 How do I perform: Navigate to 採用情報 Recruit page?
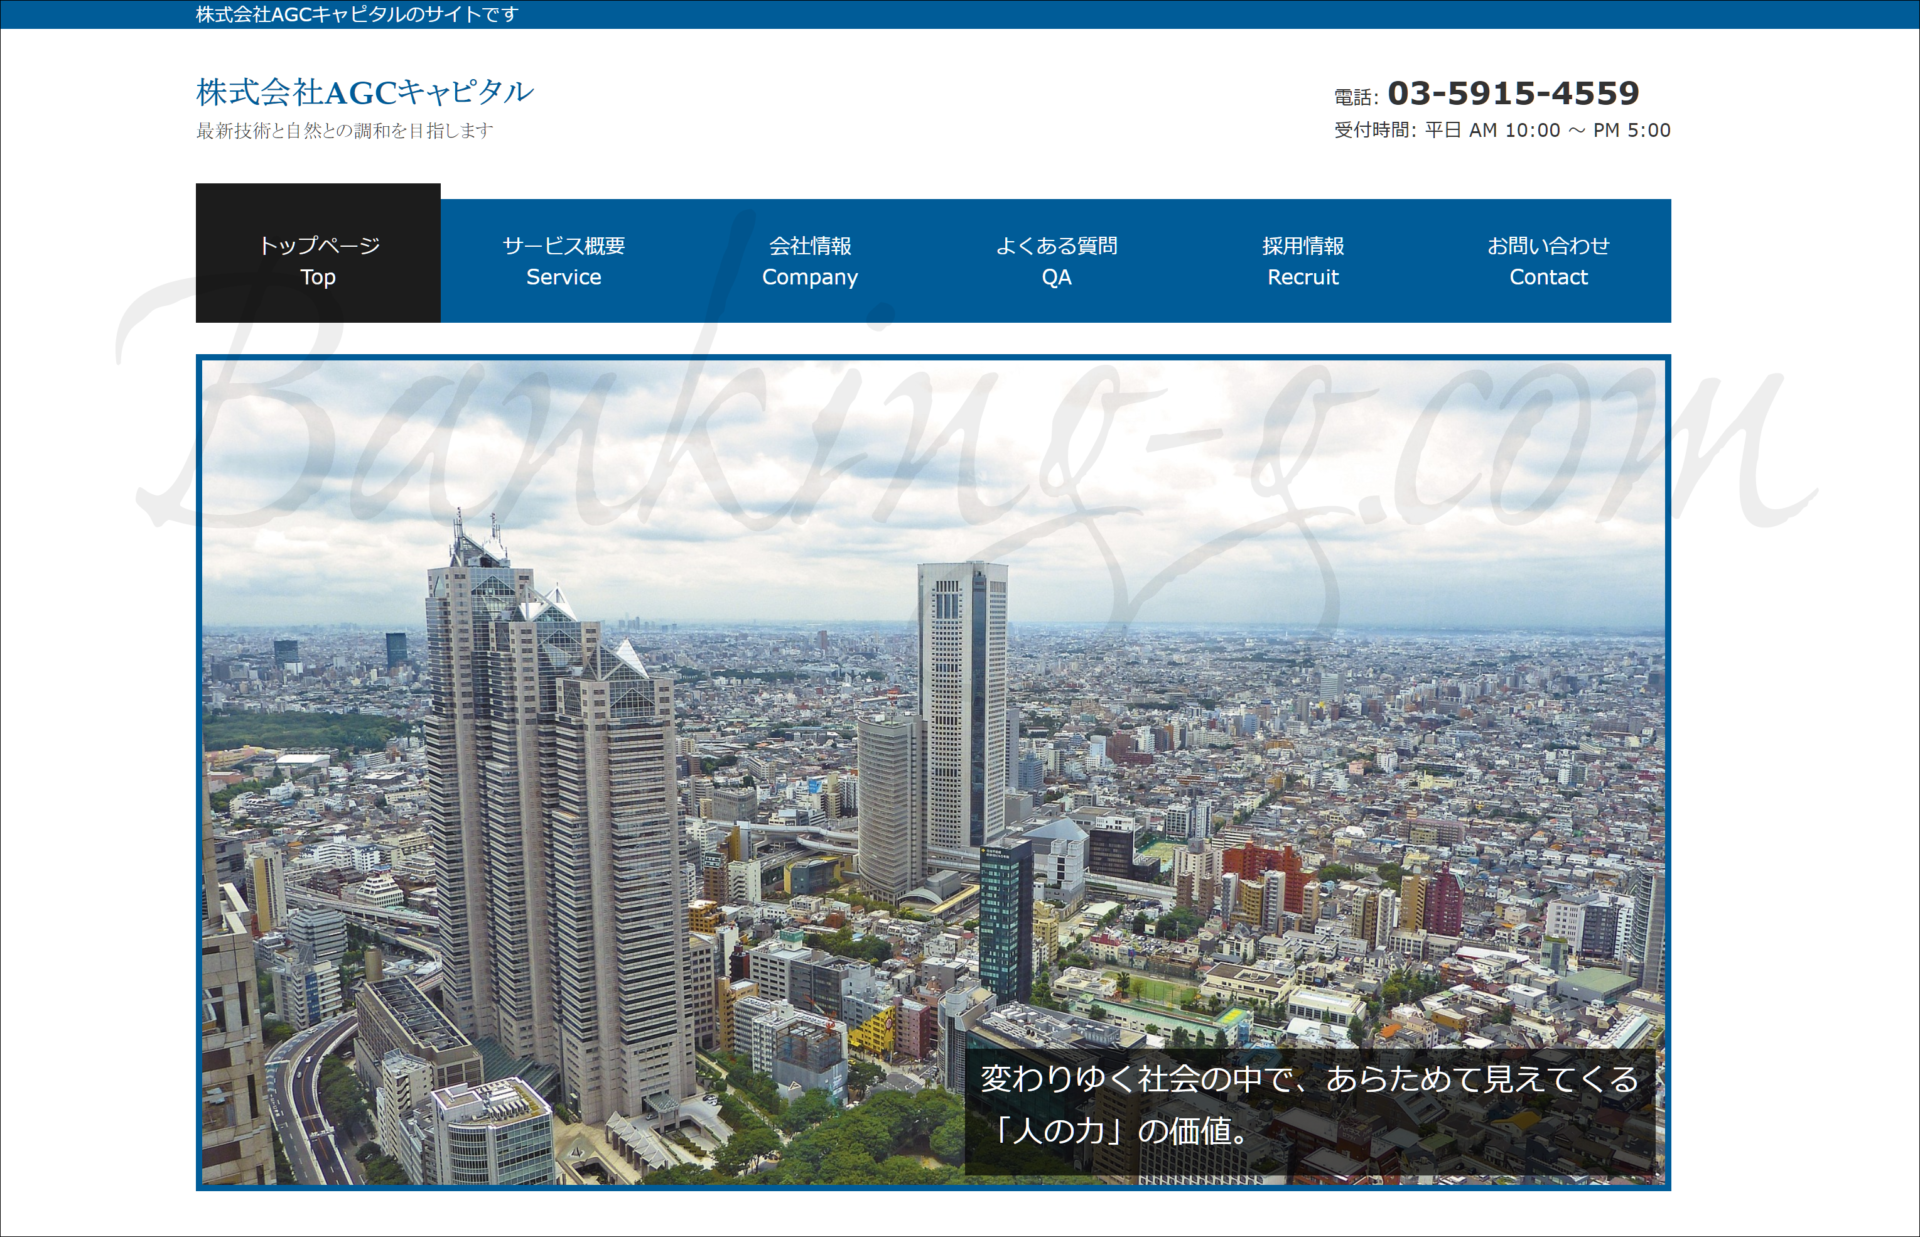pos(1302,260)
